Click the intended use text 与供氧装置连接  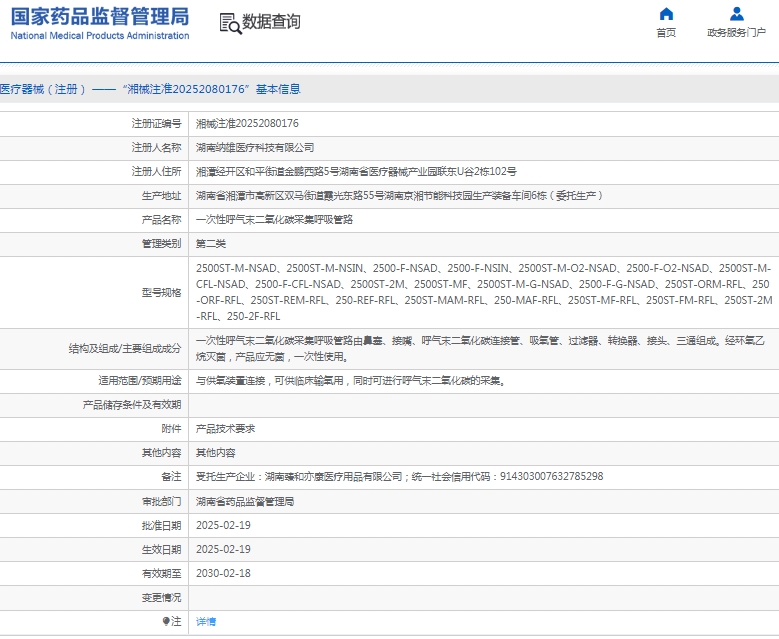click(351, 381)
